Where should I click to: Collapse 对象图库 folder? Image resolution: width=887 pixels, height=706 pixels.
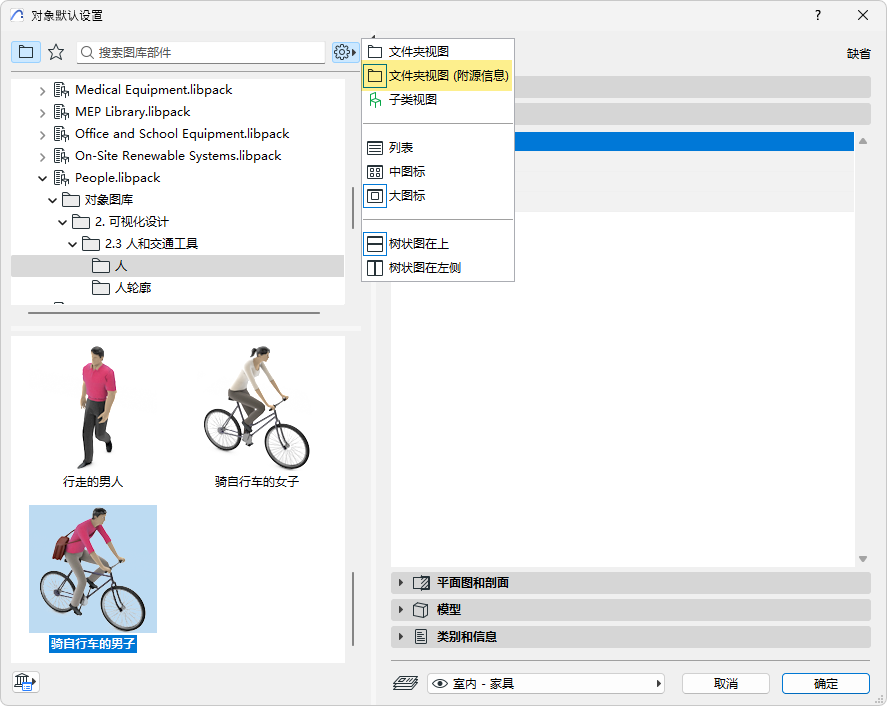pyautogui.click(x=53, y=200)
